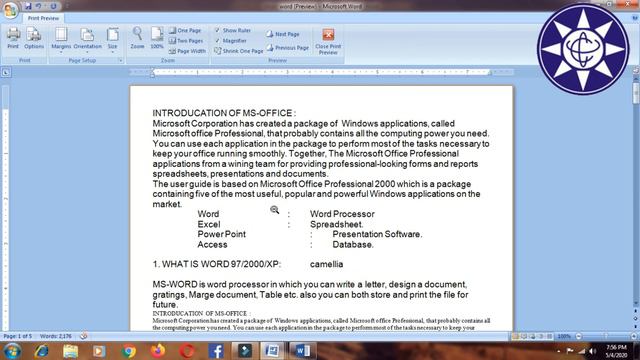The image size is (640, 360).
Task: Switch to Web Layout view
Action: click(533, 336)
